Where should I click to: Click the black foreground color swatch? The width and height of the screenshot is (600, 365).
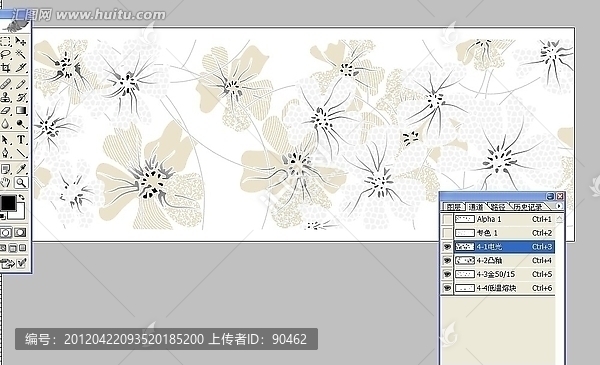click(8, 203)
